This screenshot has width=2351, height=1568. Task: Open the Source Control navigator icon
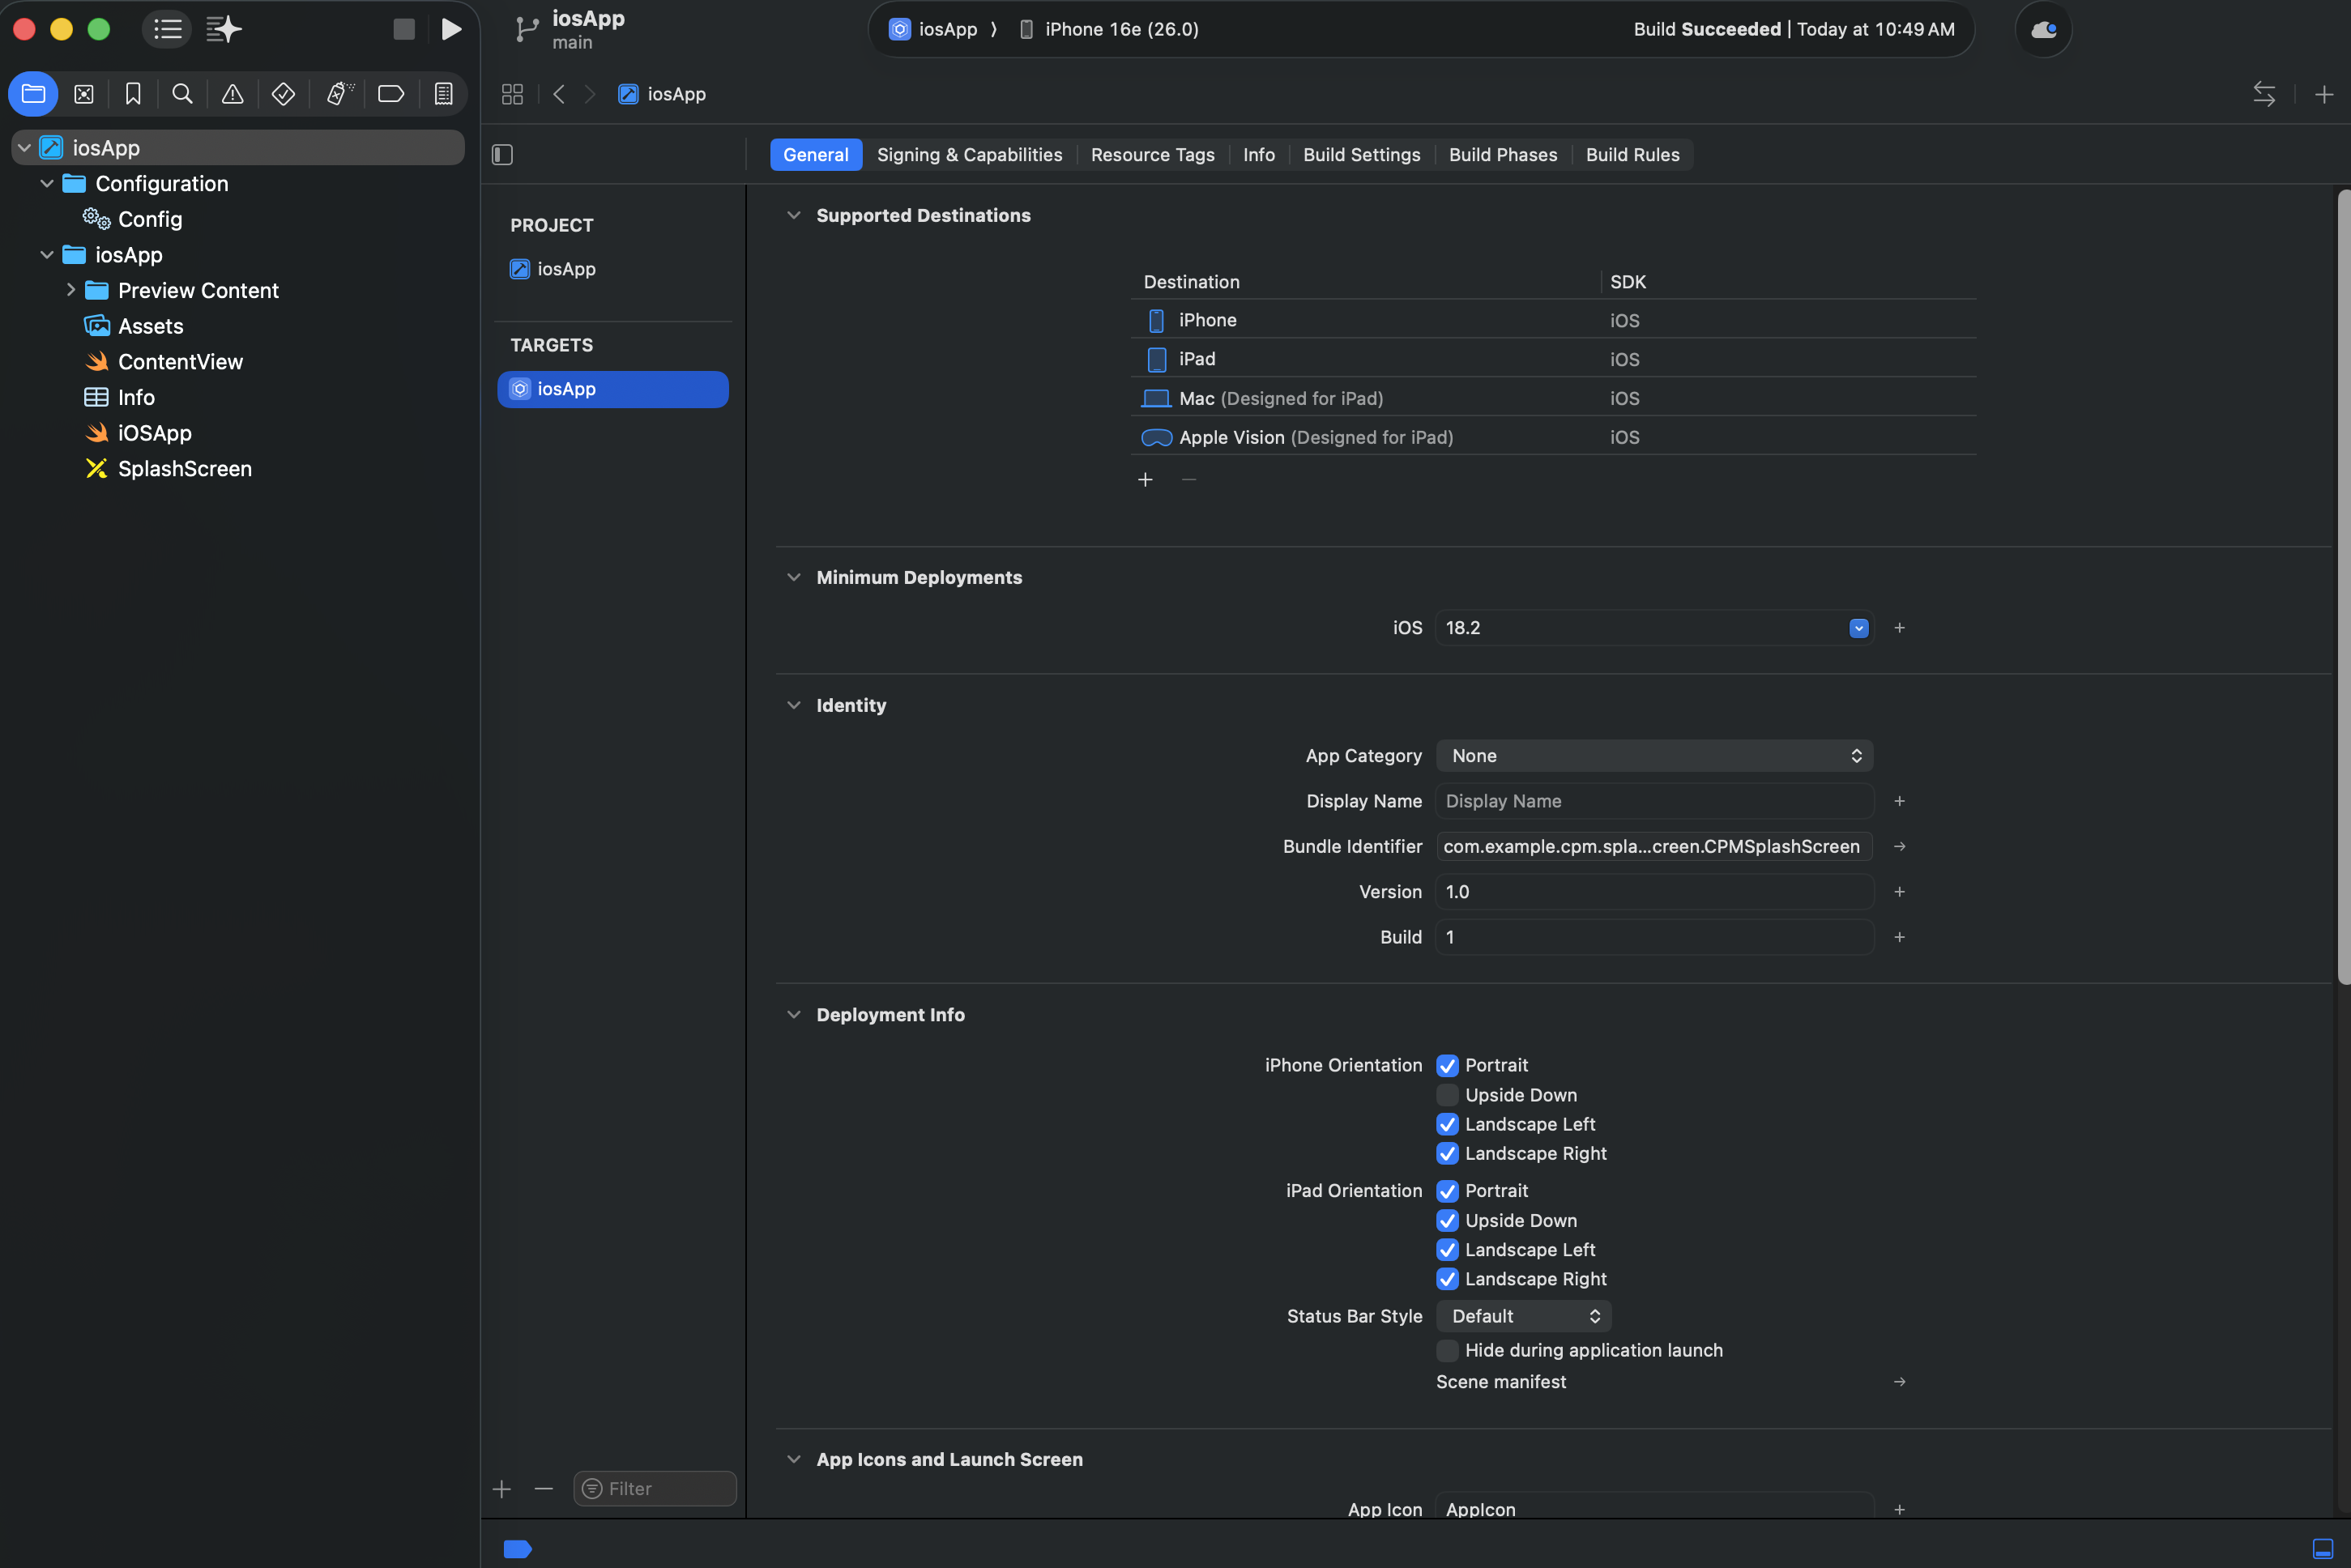(x=84, y=94)
